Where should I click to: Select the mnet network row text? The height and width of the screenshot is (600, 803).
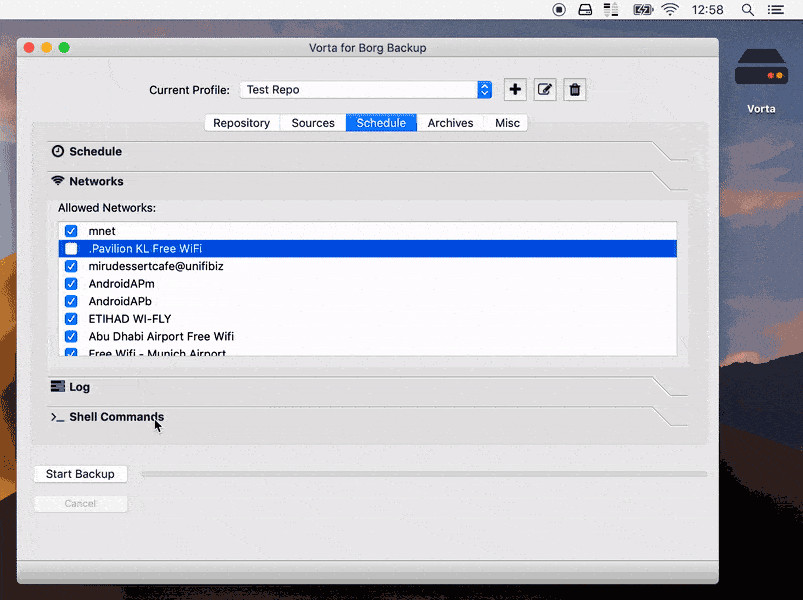(x=102, y=231)
